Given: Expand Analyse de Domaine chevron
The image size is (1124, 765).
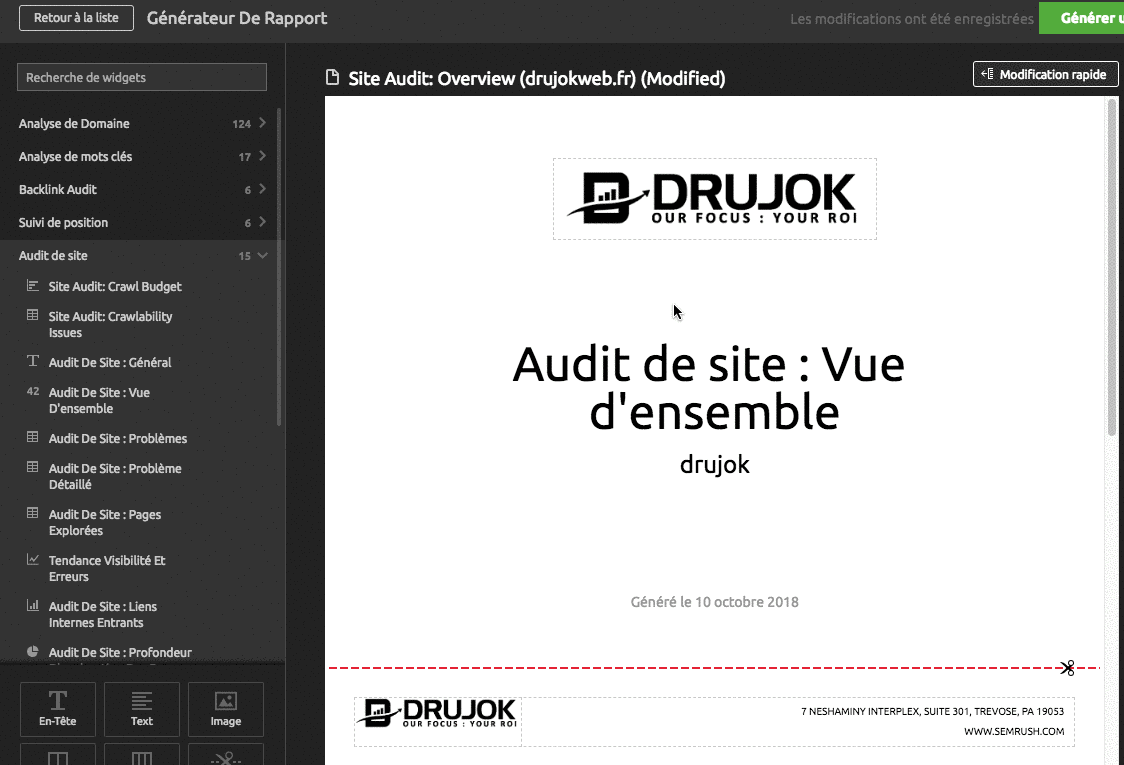Looking at the screenshot, I should coord(262,123).
